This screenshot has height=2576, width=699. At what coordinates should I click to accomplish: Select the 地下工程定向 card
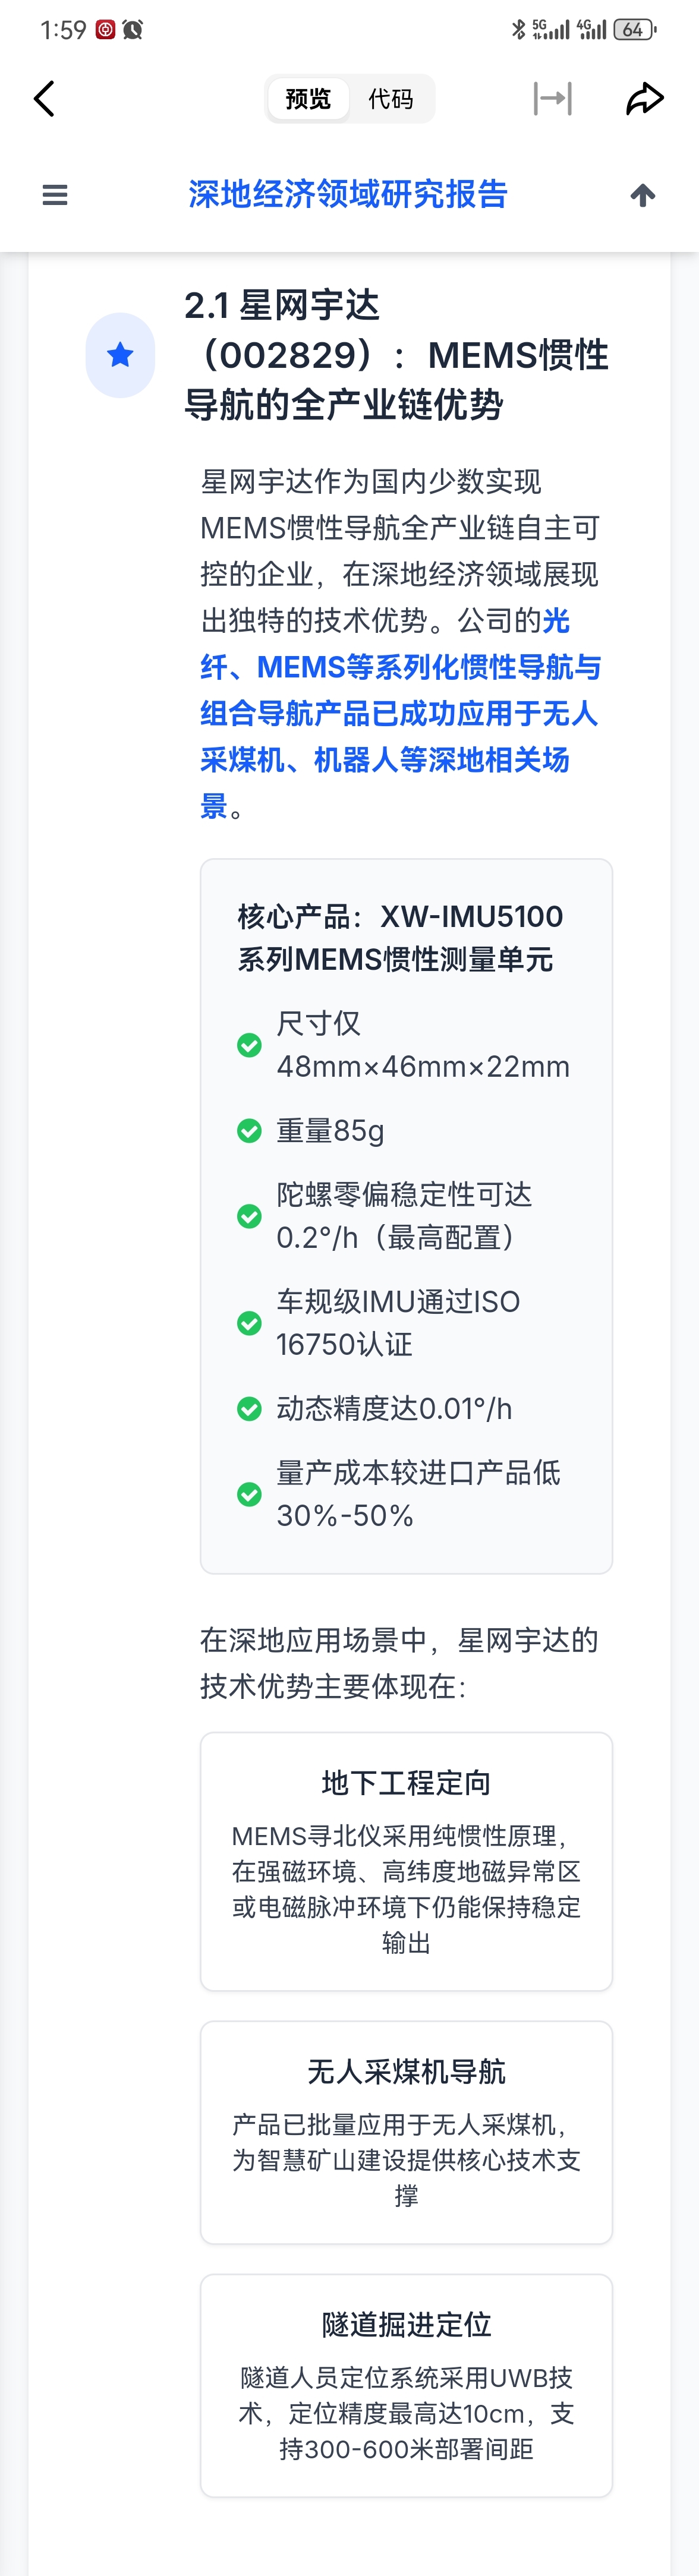[x=406, y=1861]
